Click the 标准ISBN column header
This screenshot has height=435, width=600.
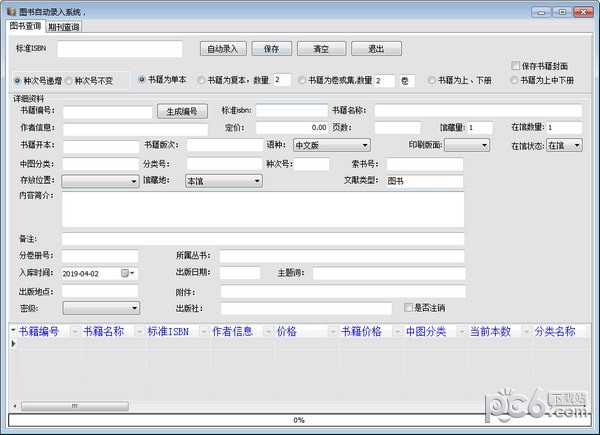[168, 331]
